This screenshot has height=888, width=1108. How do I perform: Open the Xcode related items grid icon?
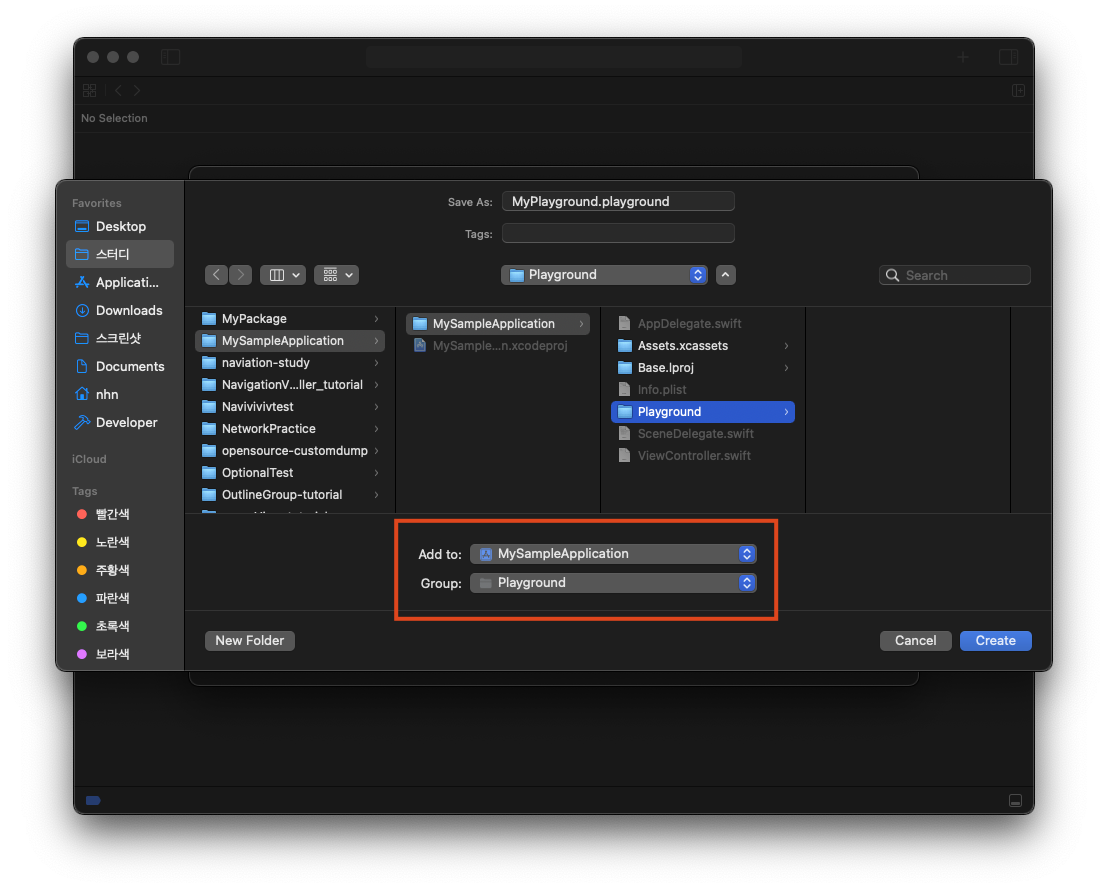pyautogui.click(x=89, y=90)
